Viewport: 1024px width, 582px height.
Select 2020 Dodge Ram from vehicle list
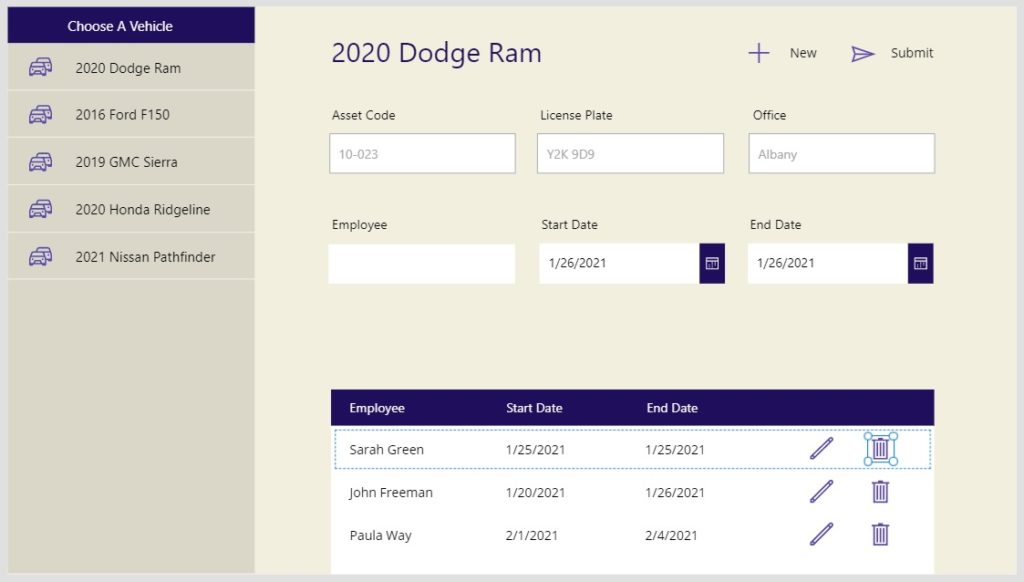coord(131,67)
